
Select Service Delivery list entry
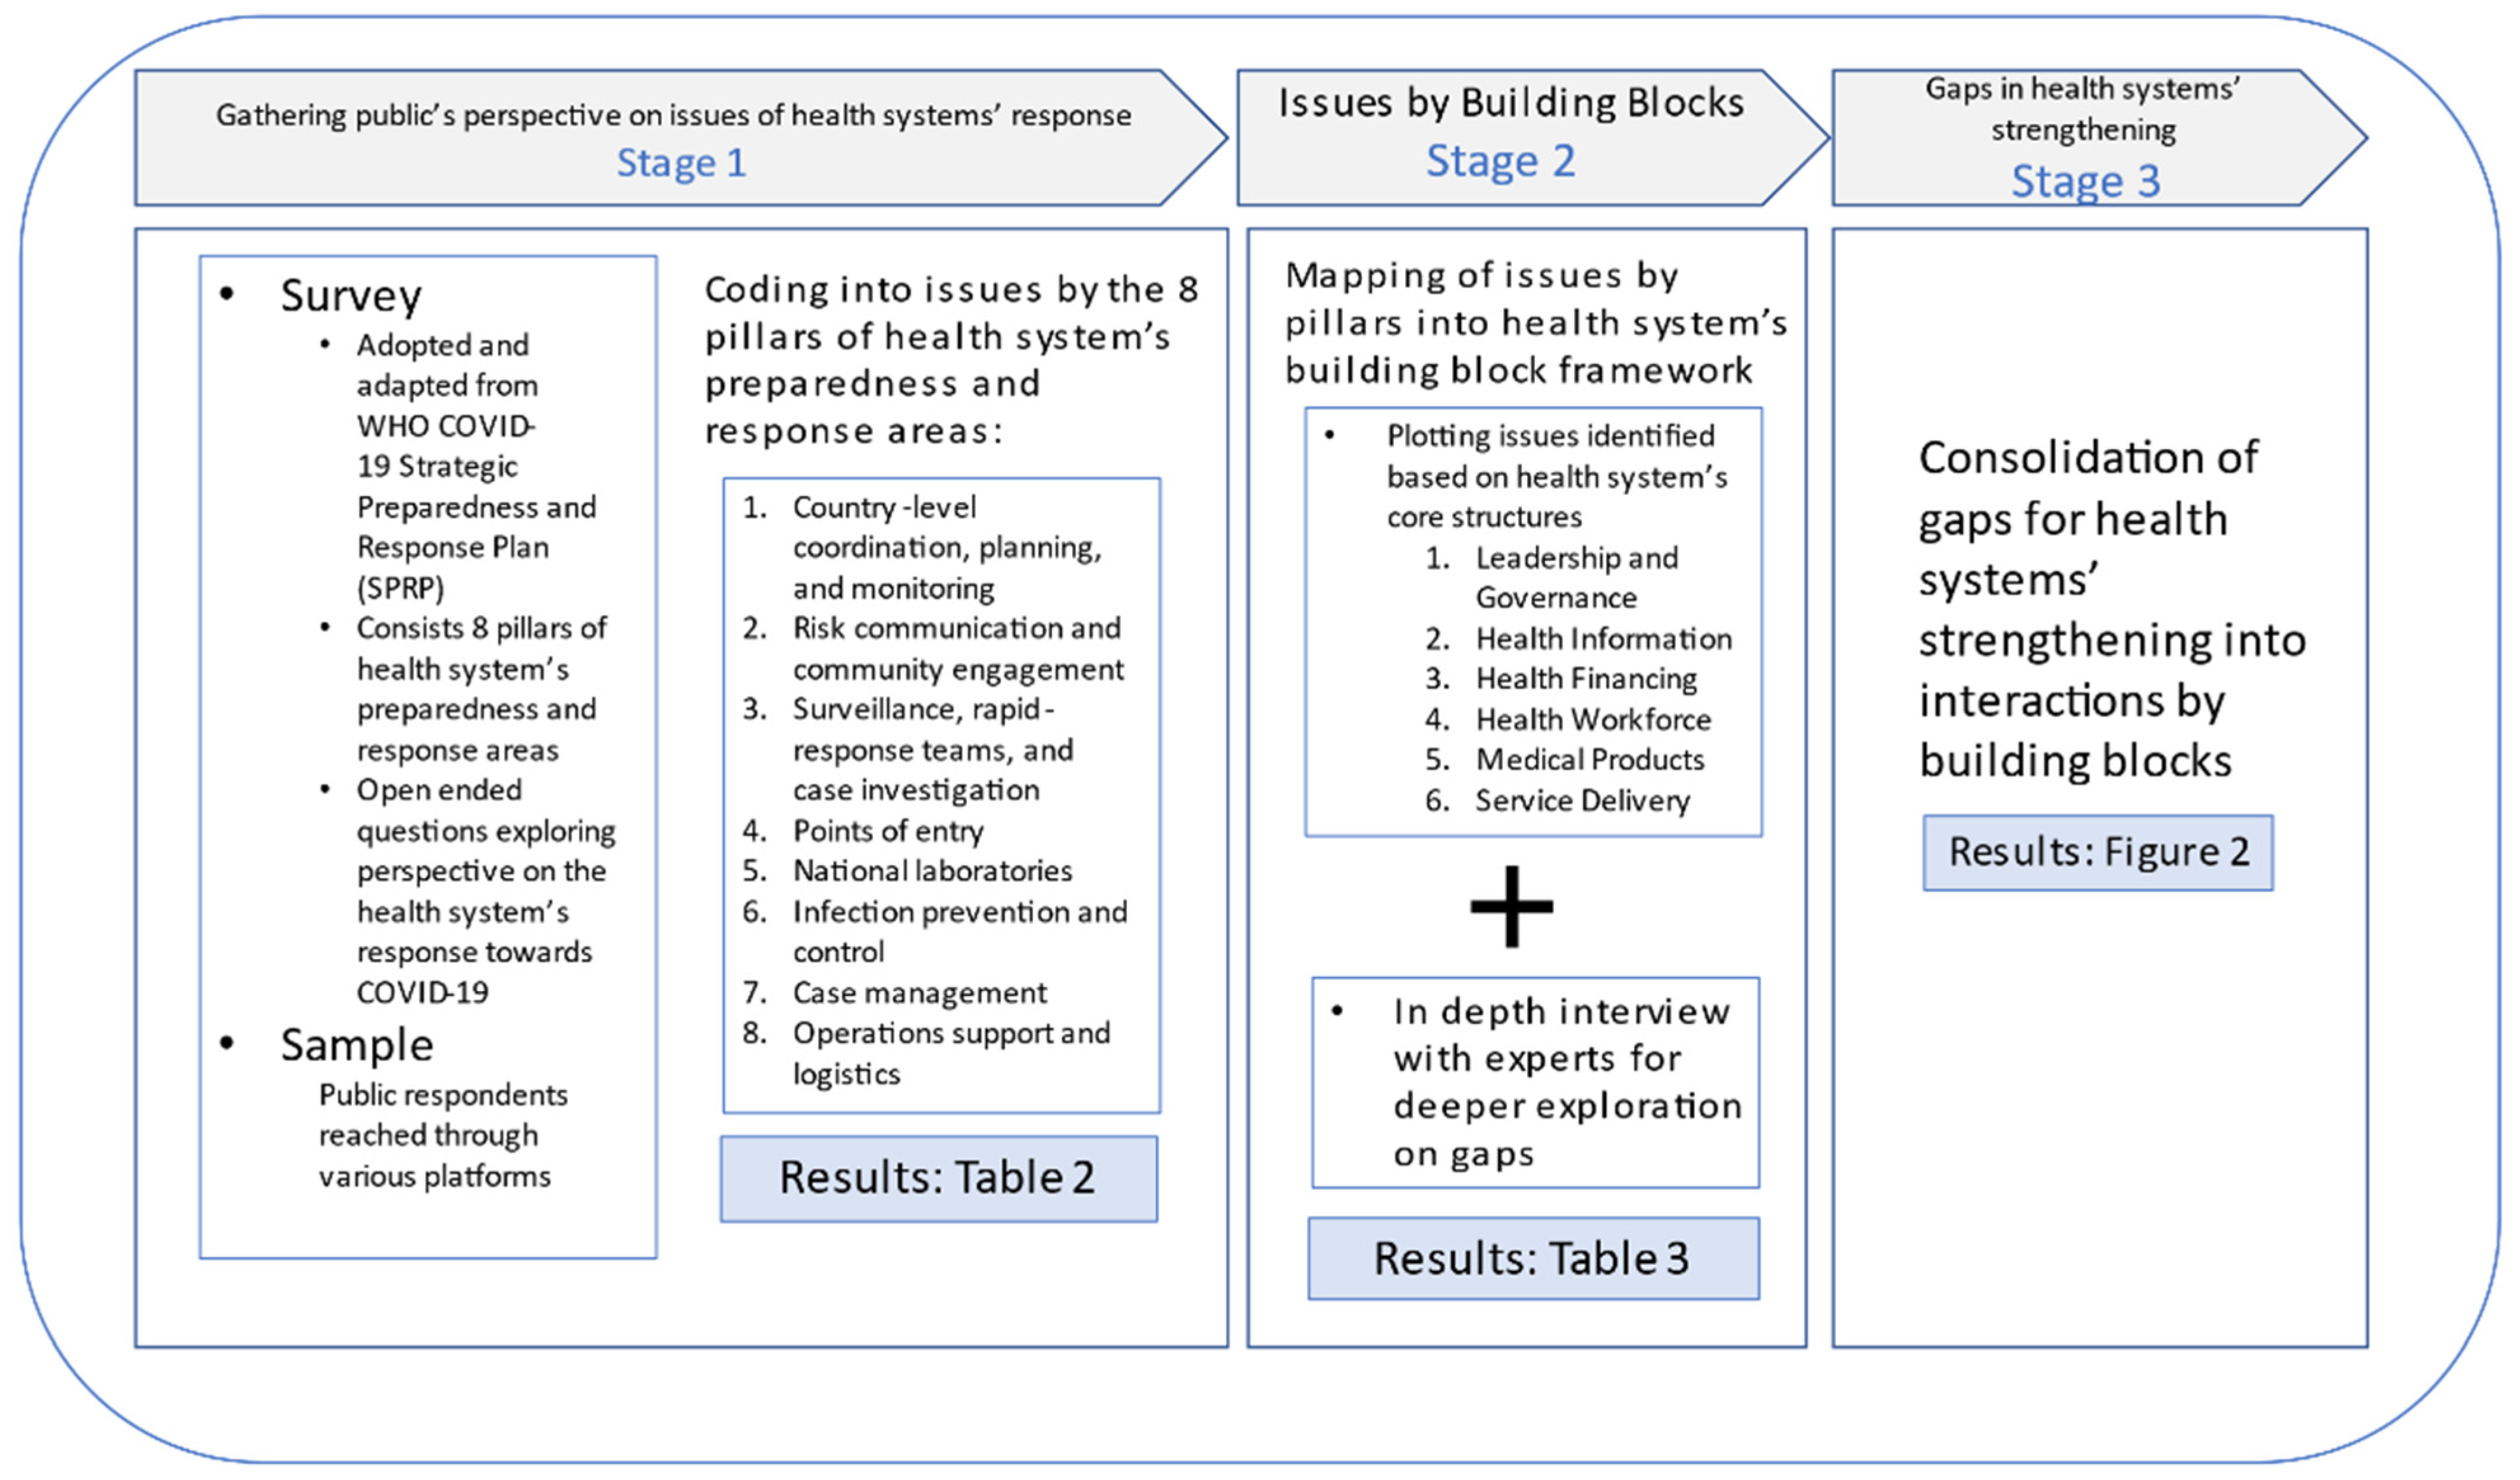[x=1582, y=801]
